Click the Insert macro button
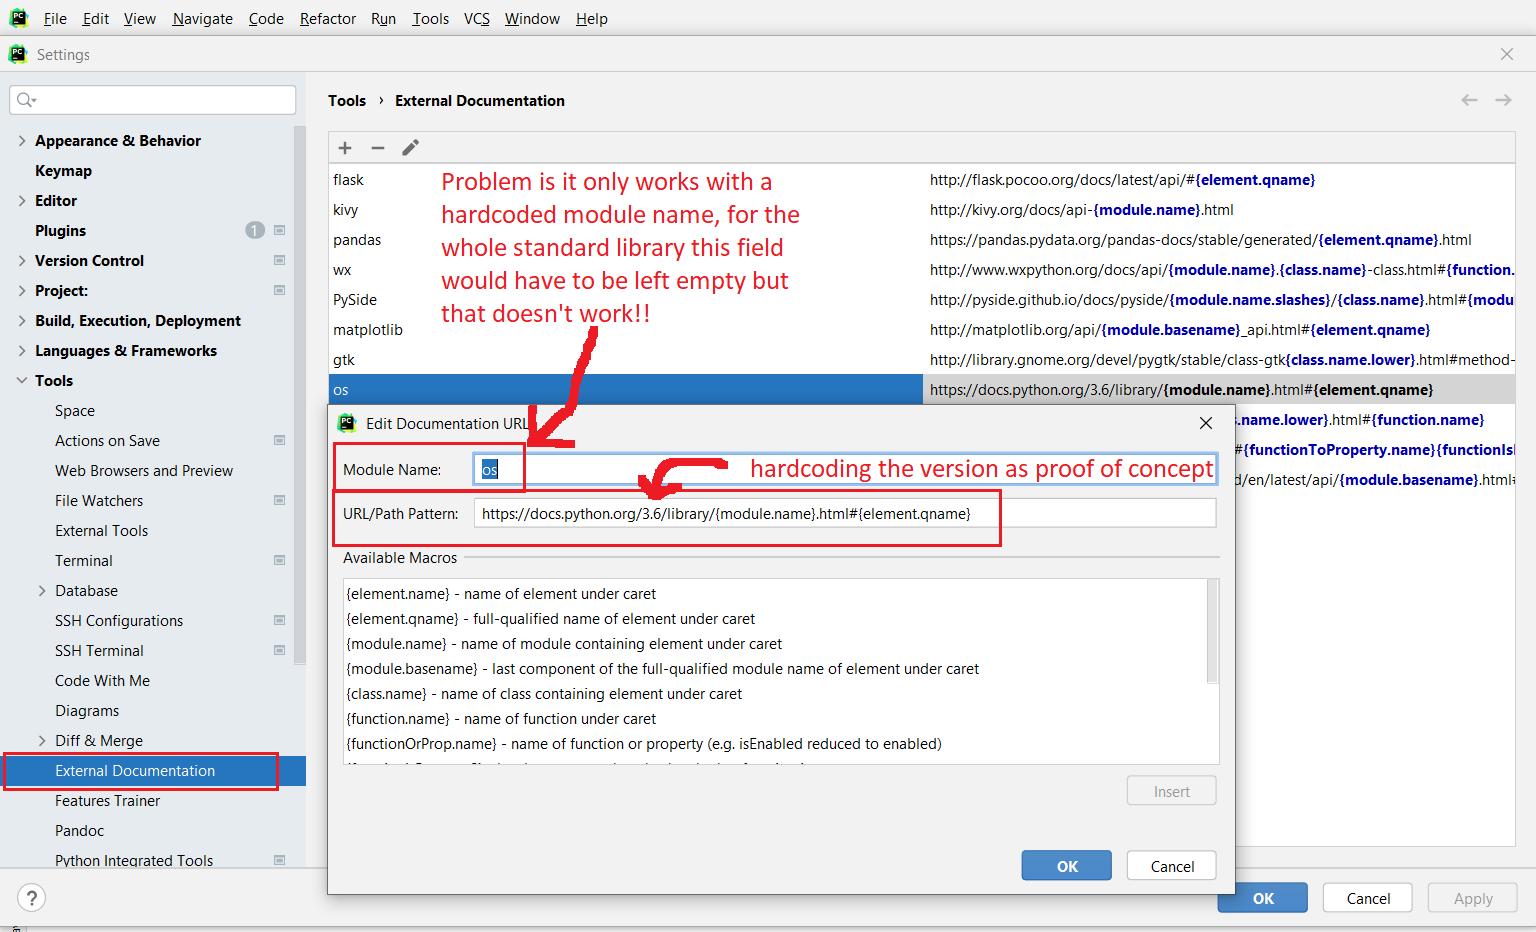 pos(1172,791)
